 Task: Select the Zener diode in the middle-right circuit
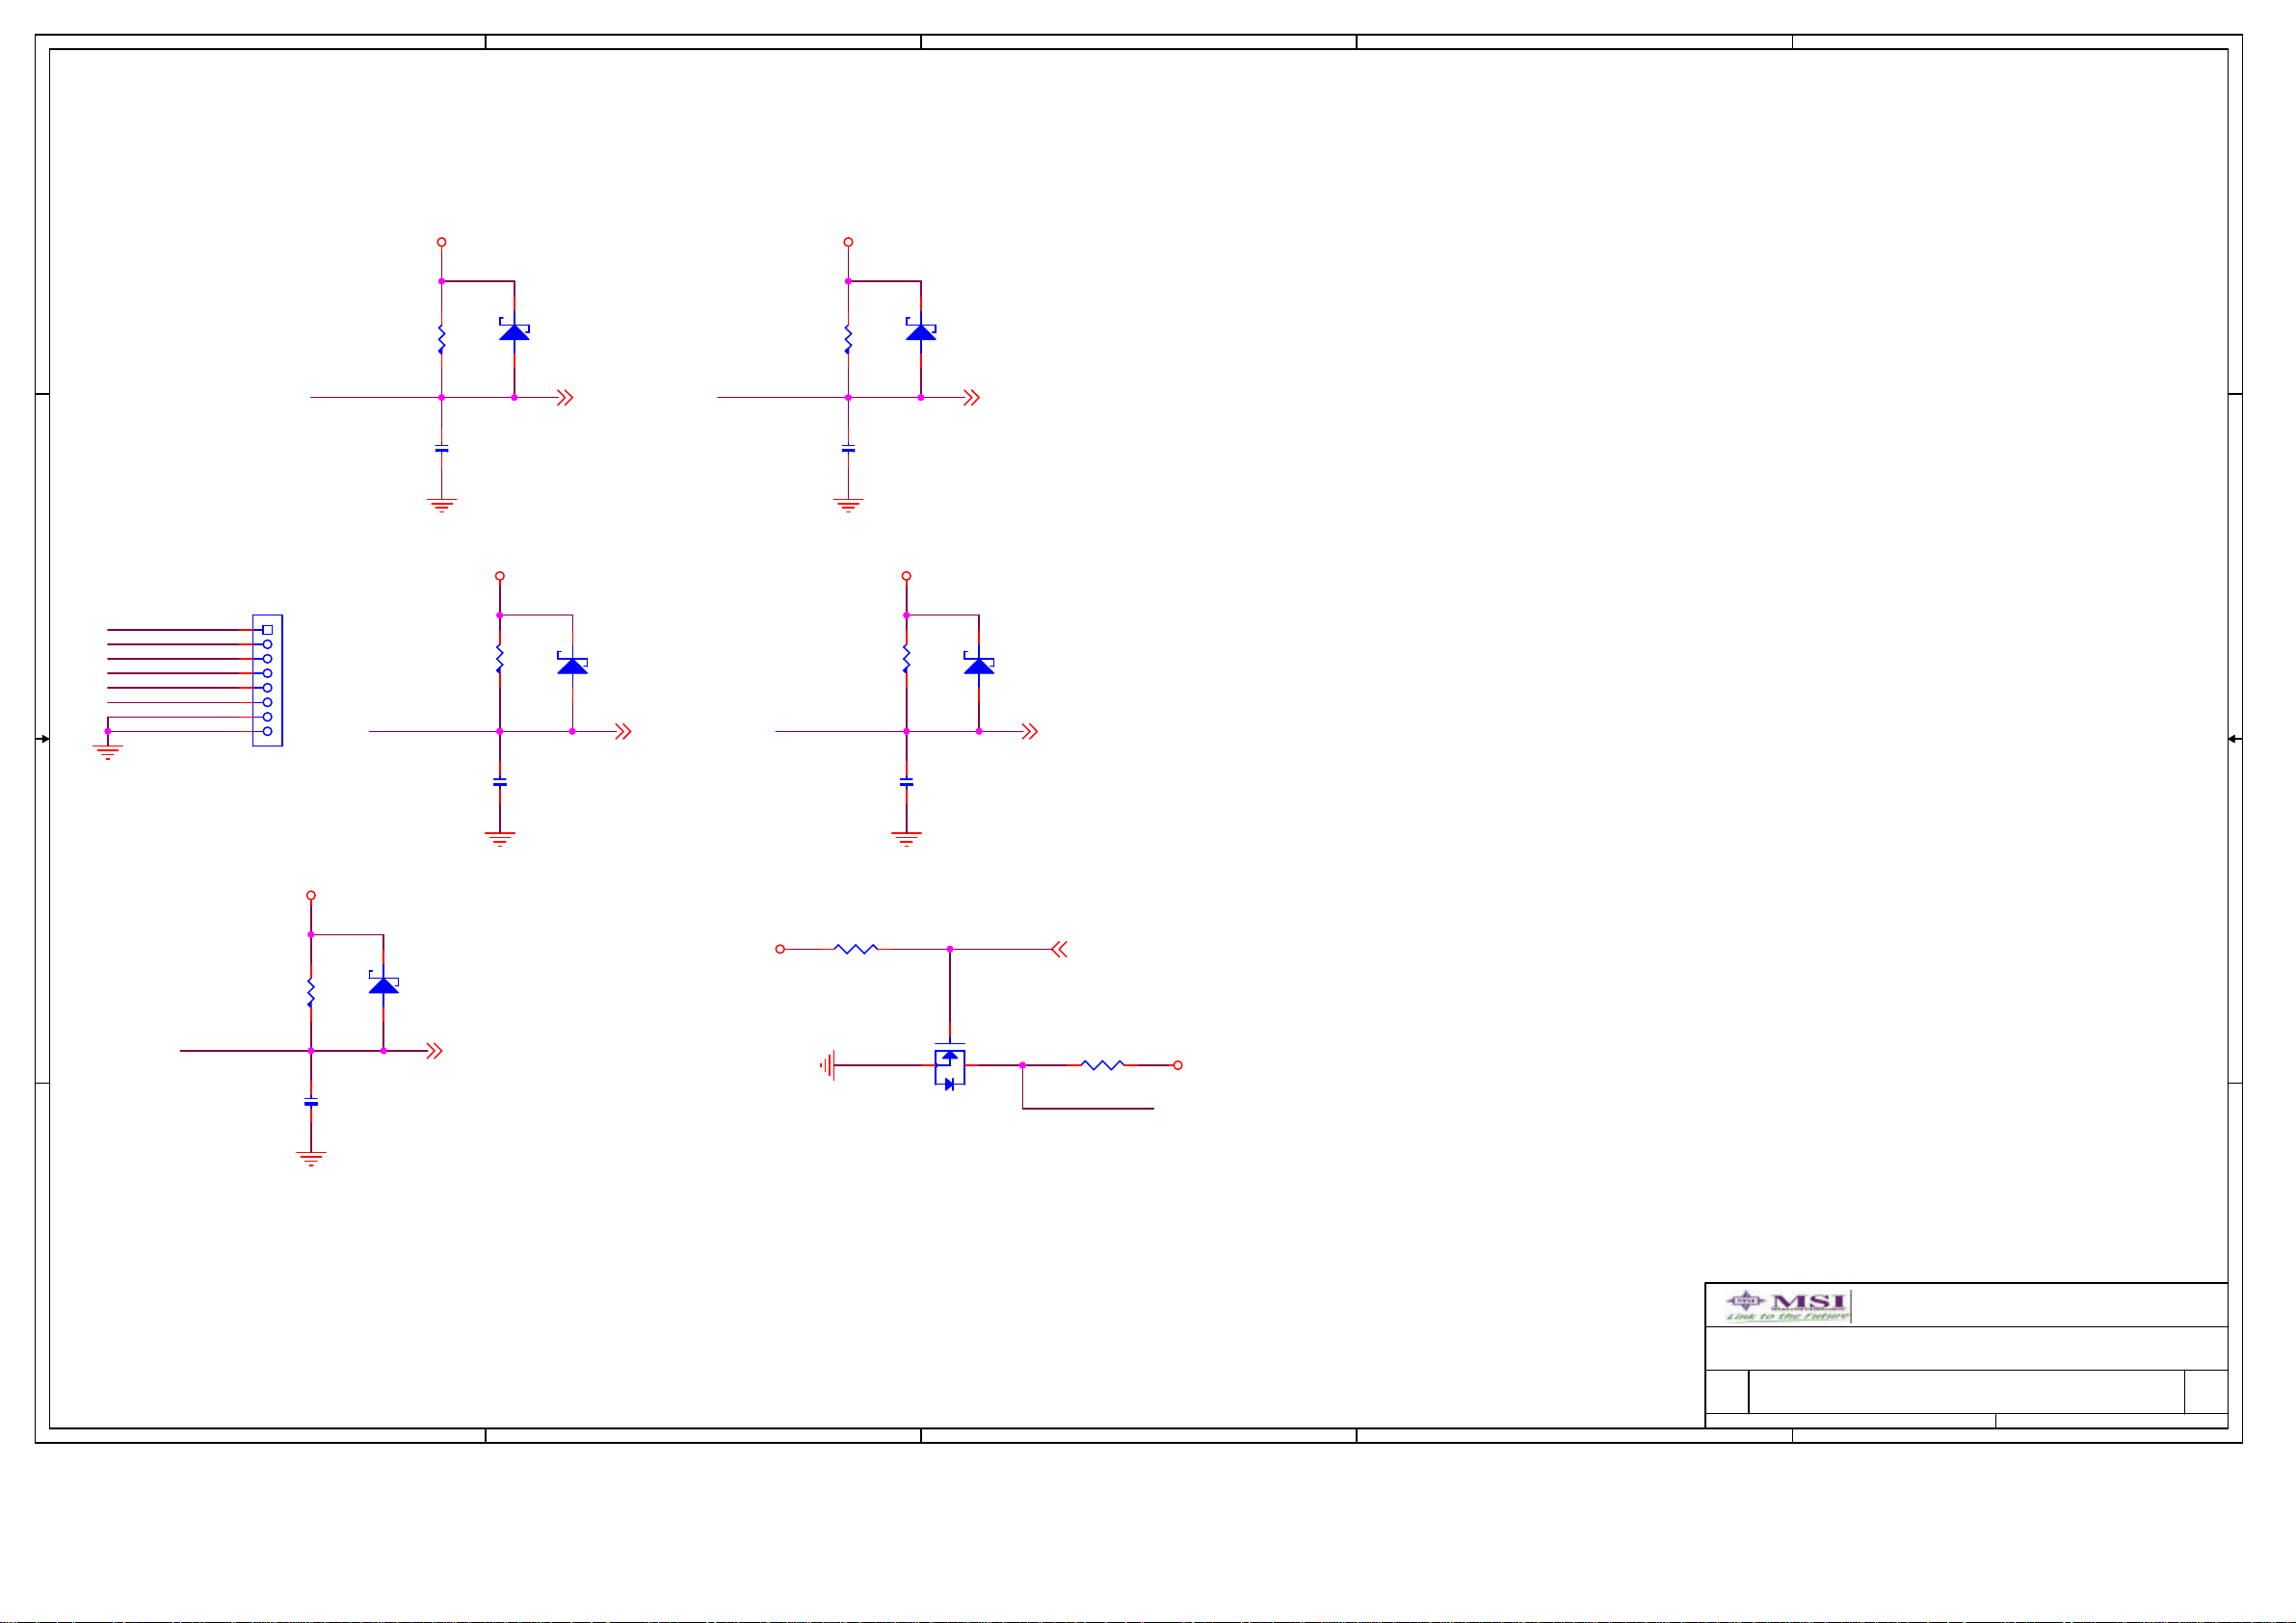pyautogui.click(x=979, y=664)
